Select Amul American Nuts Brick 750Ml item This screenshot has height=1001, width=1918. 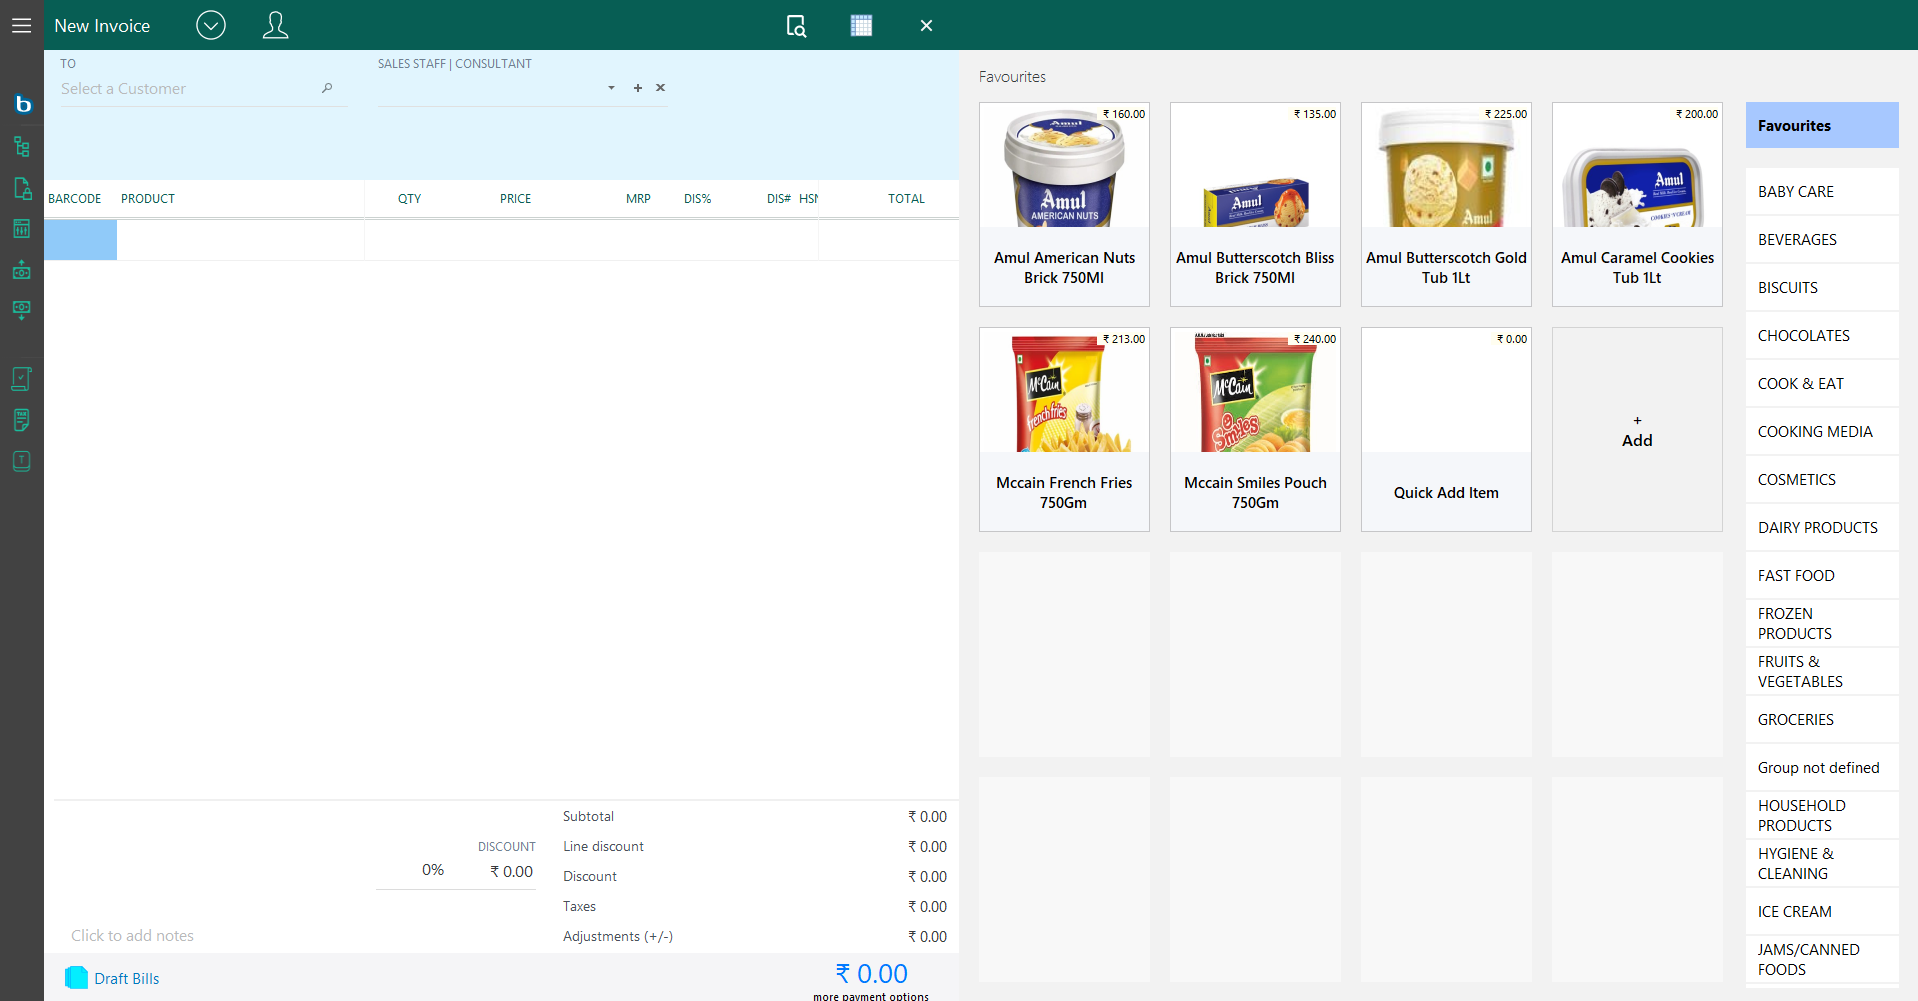(x=1064, y=204)
